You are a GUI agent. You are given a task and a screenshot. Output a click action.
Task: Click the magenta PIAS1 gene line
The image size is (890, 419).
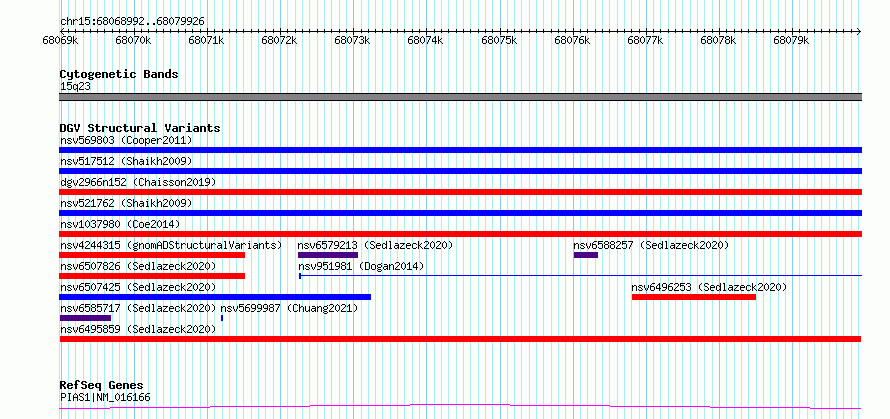460,407
